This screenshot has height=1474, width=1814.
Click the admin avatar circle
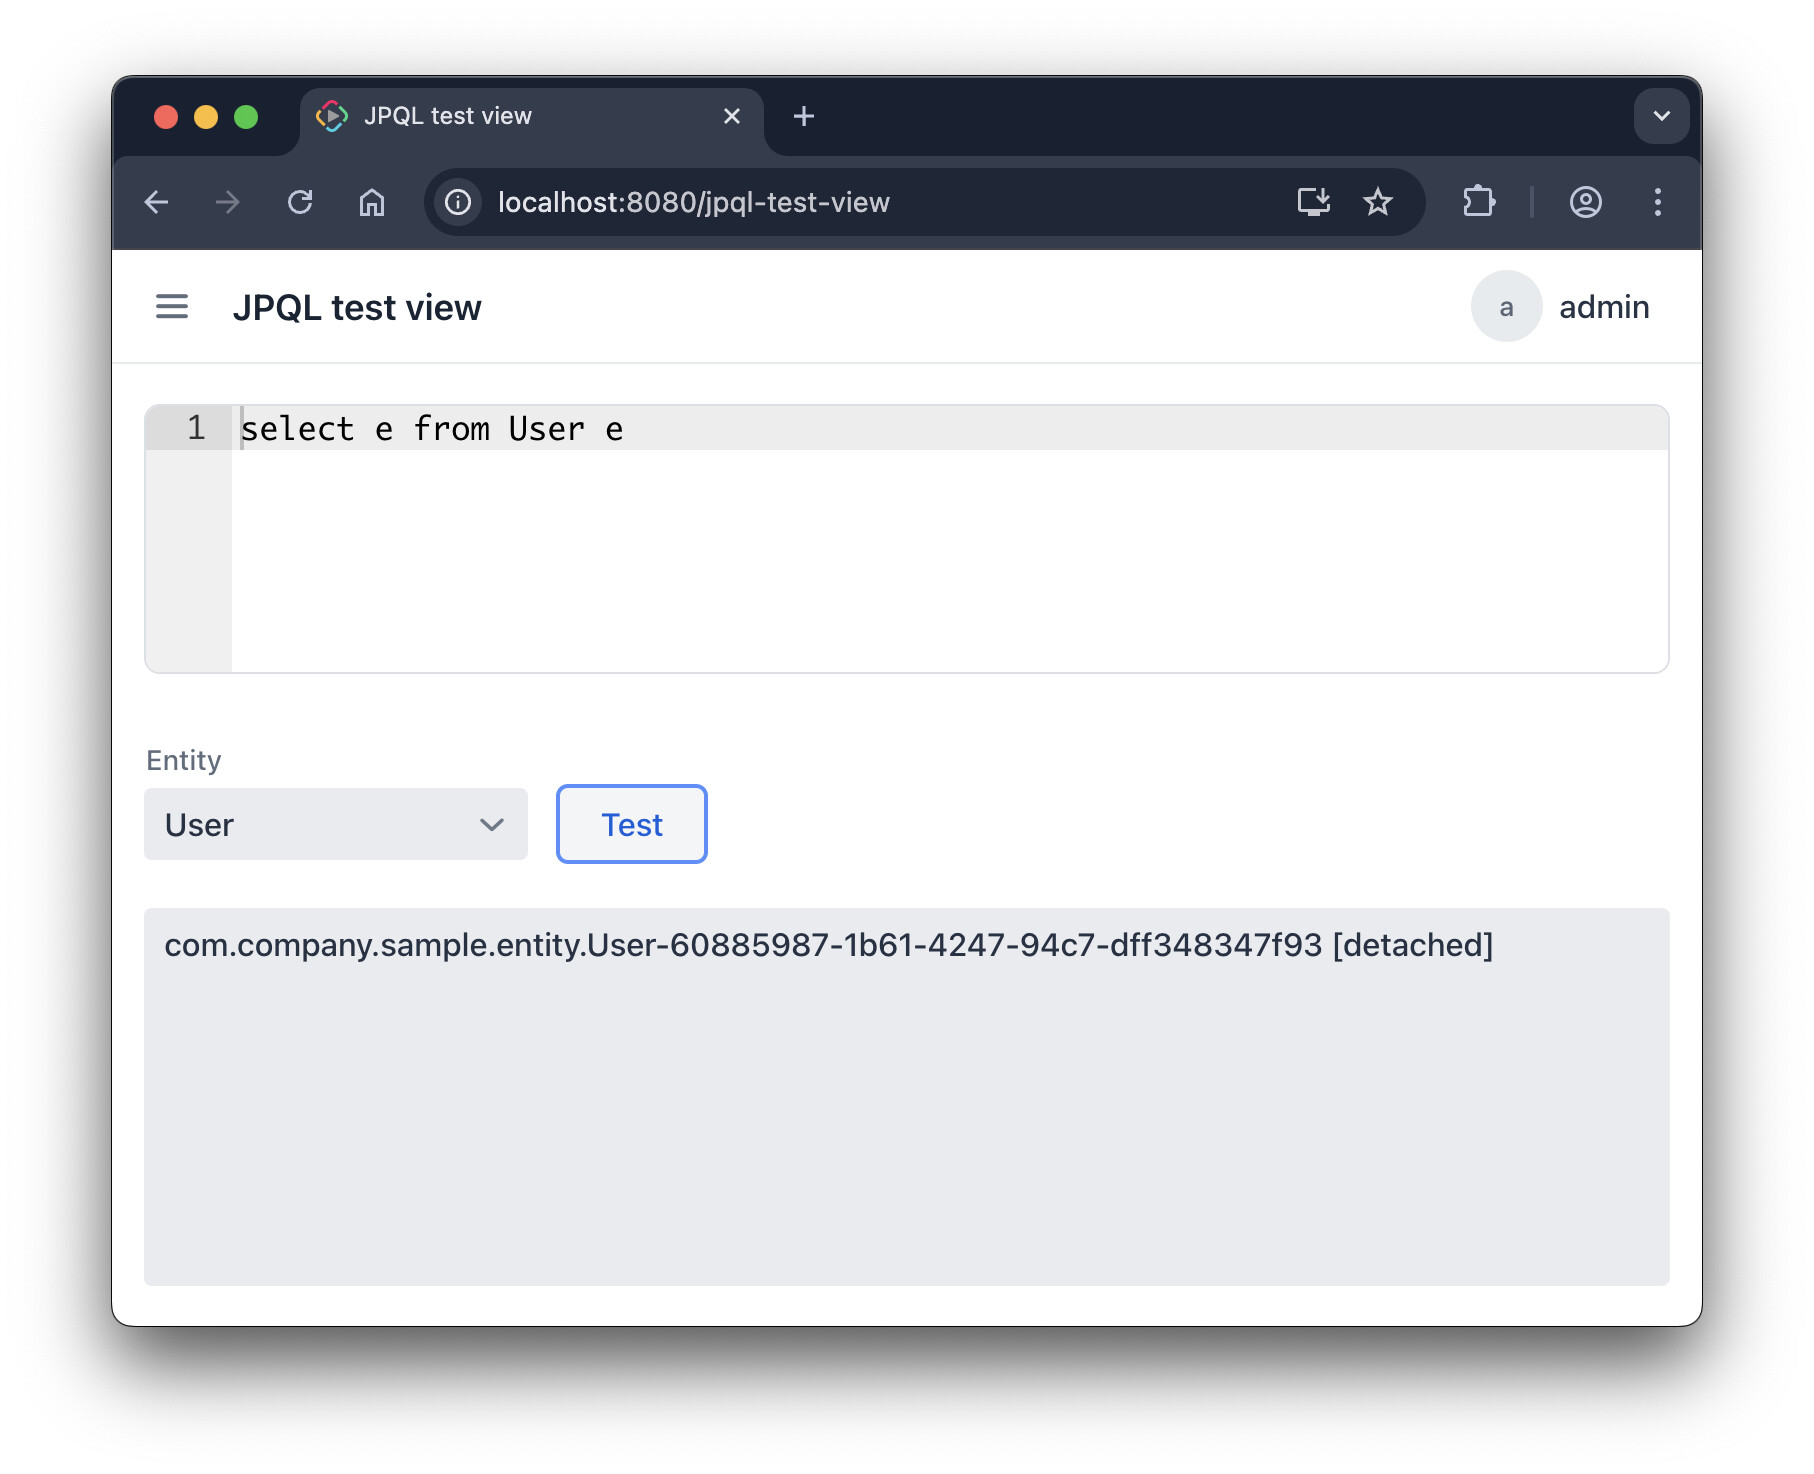pos(1506,307)
